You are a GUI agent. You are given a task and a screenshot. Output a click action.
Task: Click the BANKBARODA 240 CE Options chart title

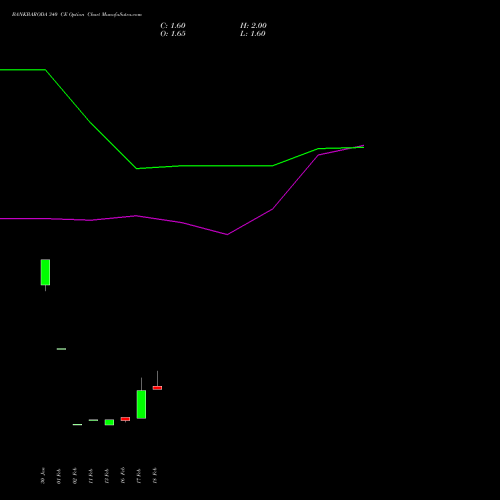click(x=77, y=15)
